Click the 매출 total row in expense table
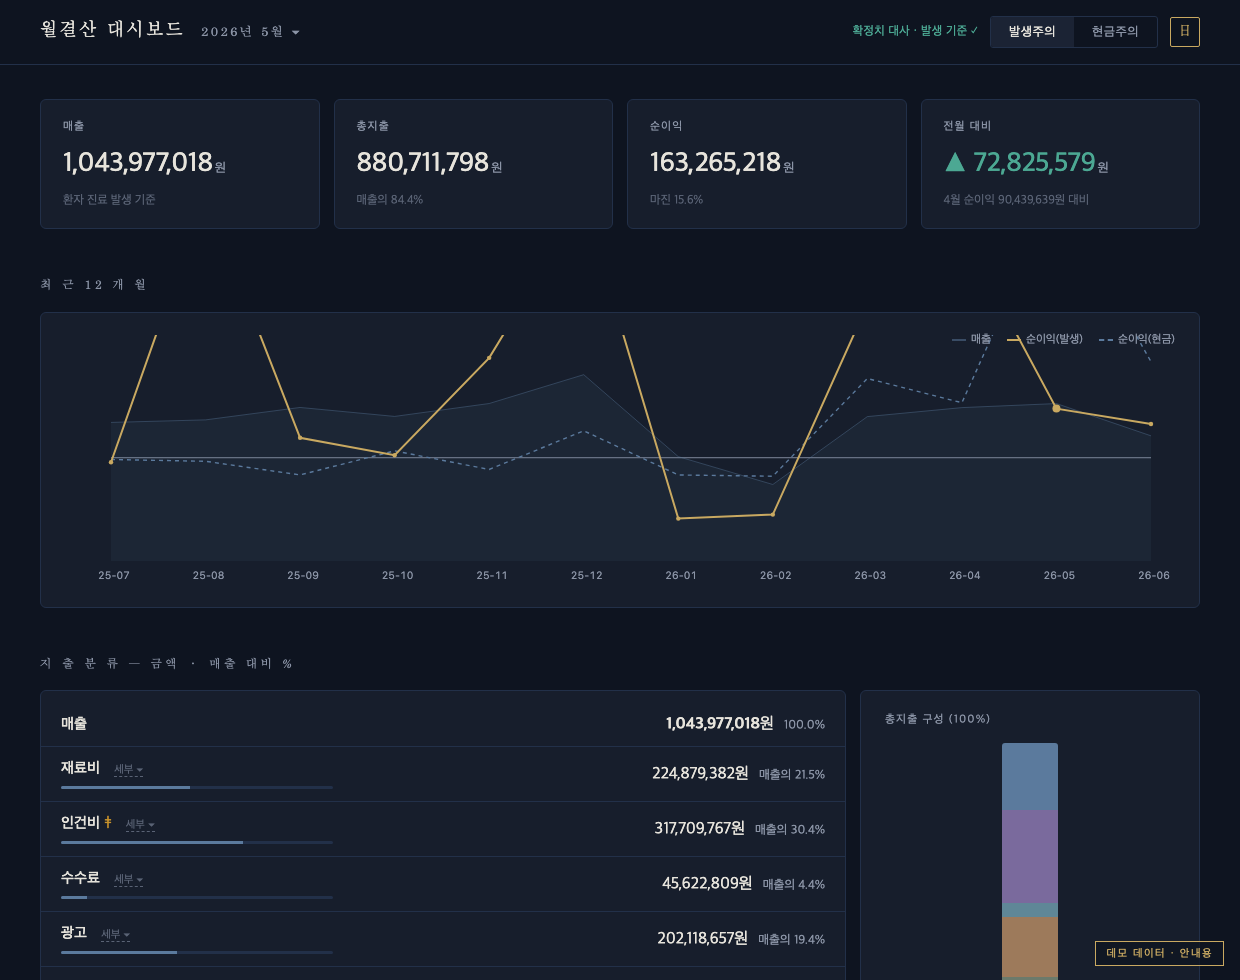 pos(443,723)
